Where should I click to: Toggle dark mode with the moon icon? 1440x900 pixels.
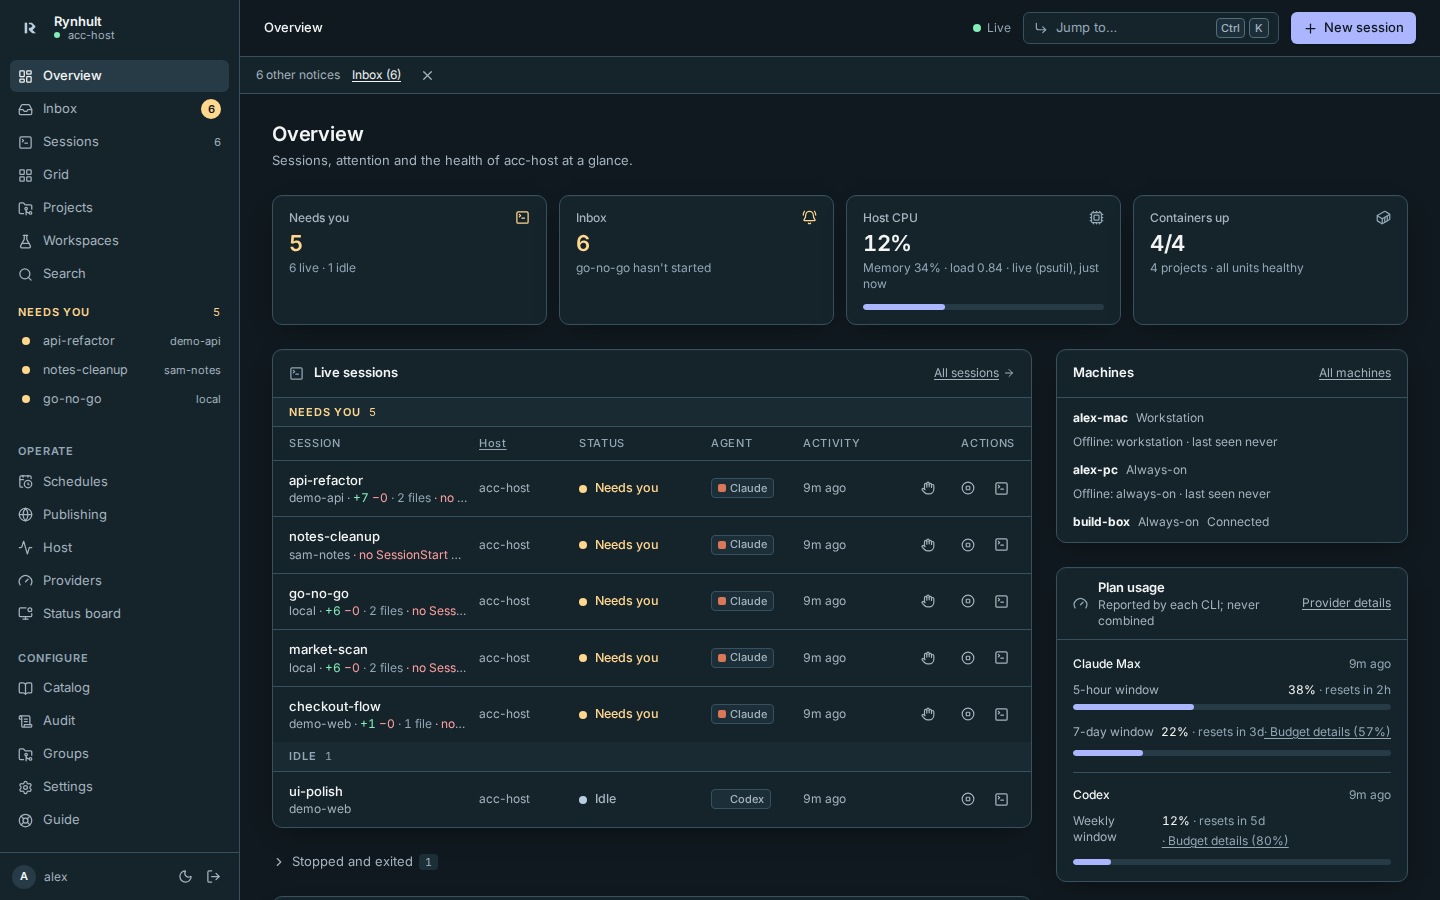(x=185, y=877)
